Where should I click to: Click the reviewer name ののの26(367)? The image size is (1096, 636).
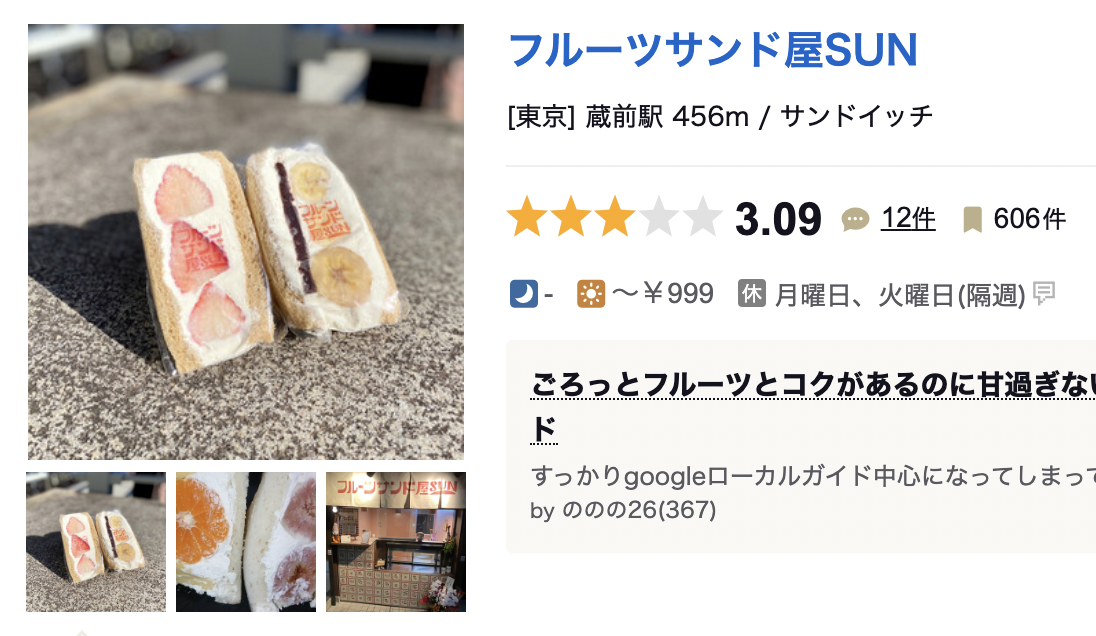coord(639,509)
